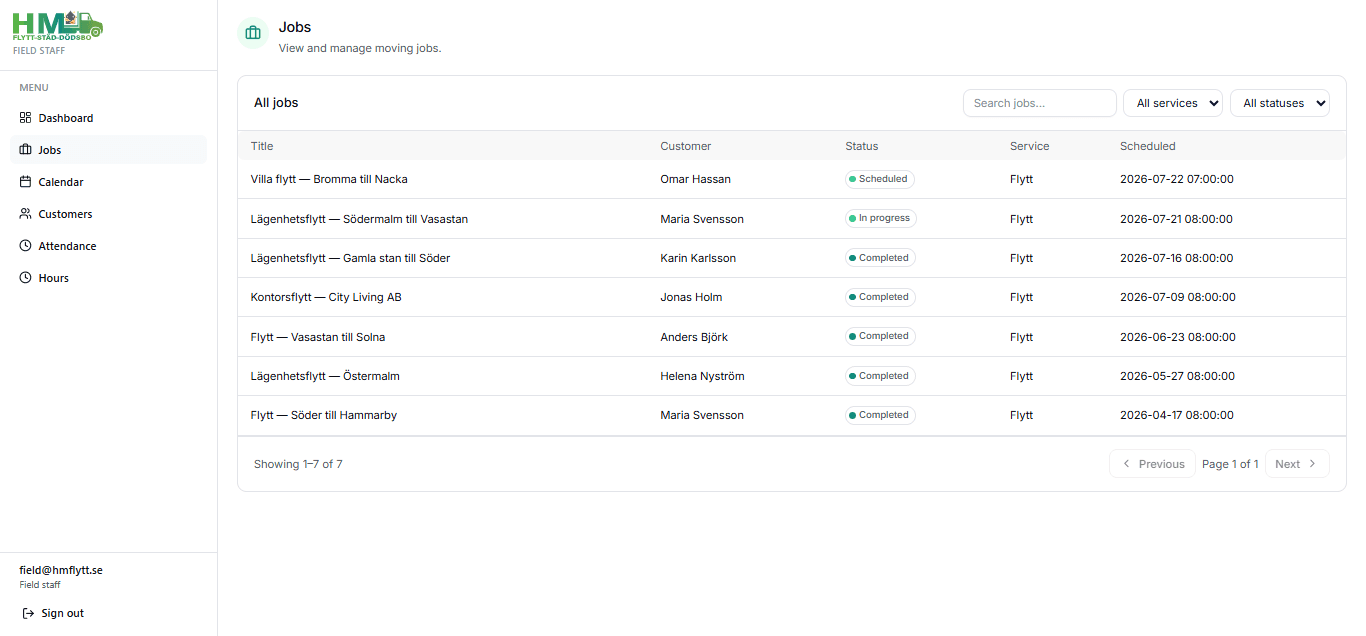Image resolution: width=1366 pixels, height=636 pixels.
Task: Click Flytt service in Omar Hassan row
Action: click(1021, 179)
